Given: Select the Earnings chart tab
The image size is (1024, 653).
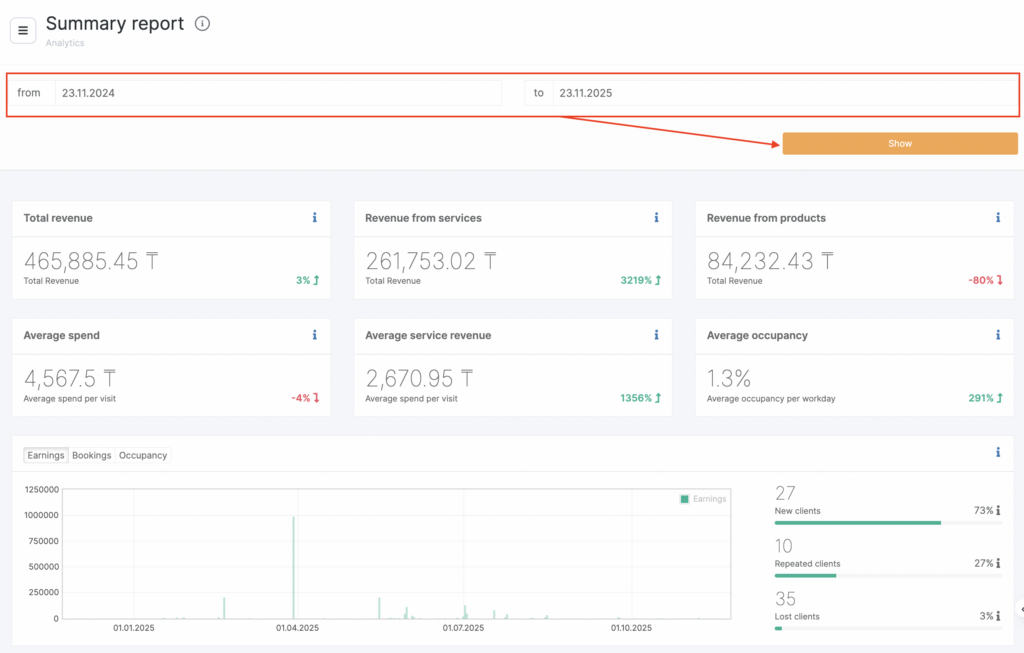Looking at the screenshot, I should pyautogui.click(x=46, y=455).
